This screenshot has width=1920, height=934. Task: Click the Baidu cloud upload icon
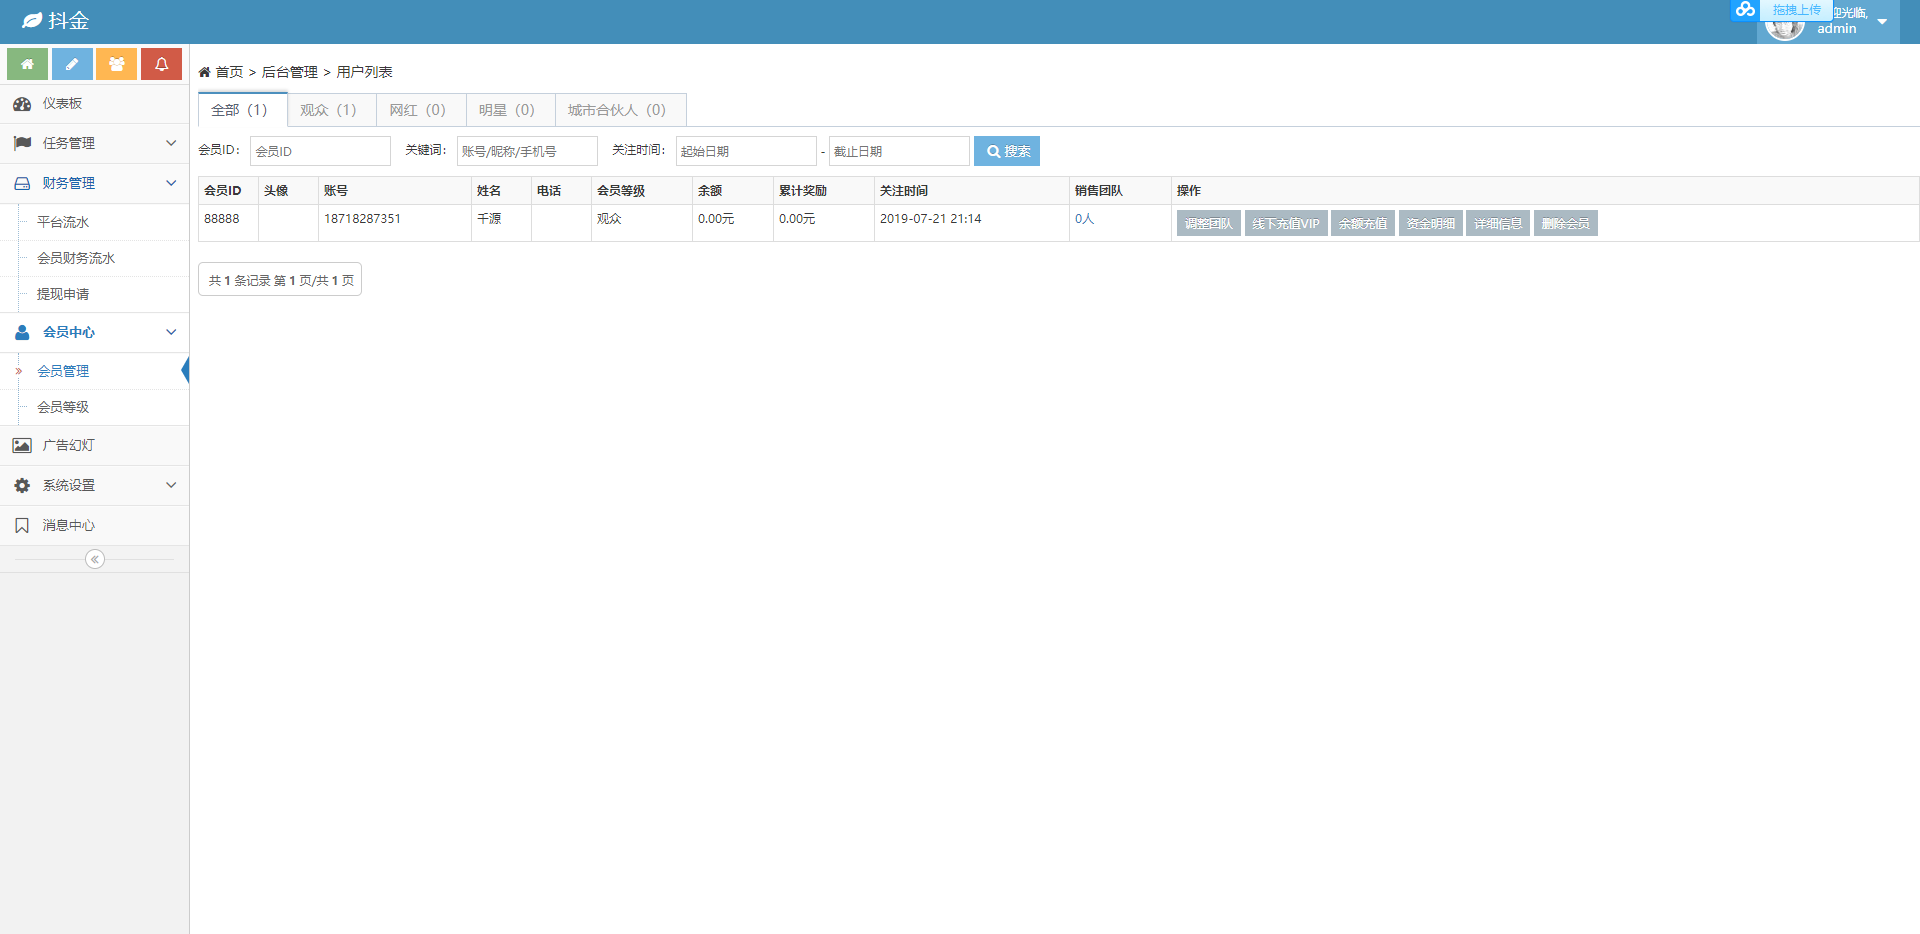tap(1745, 10)
